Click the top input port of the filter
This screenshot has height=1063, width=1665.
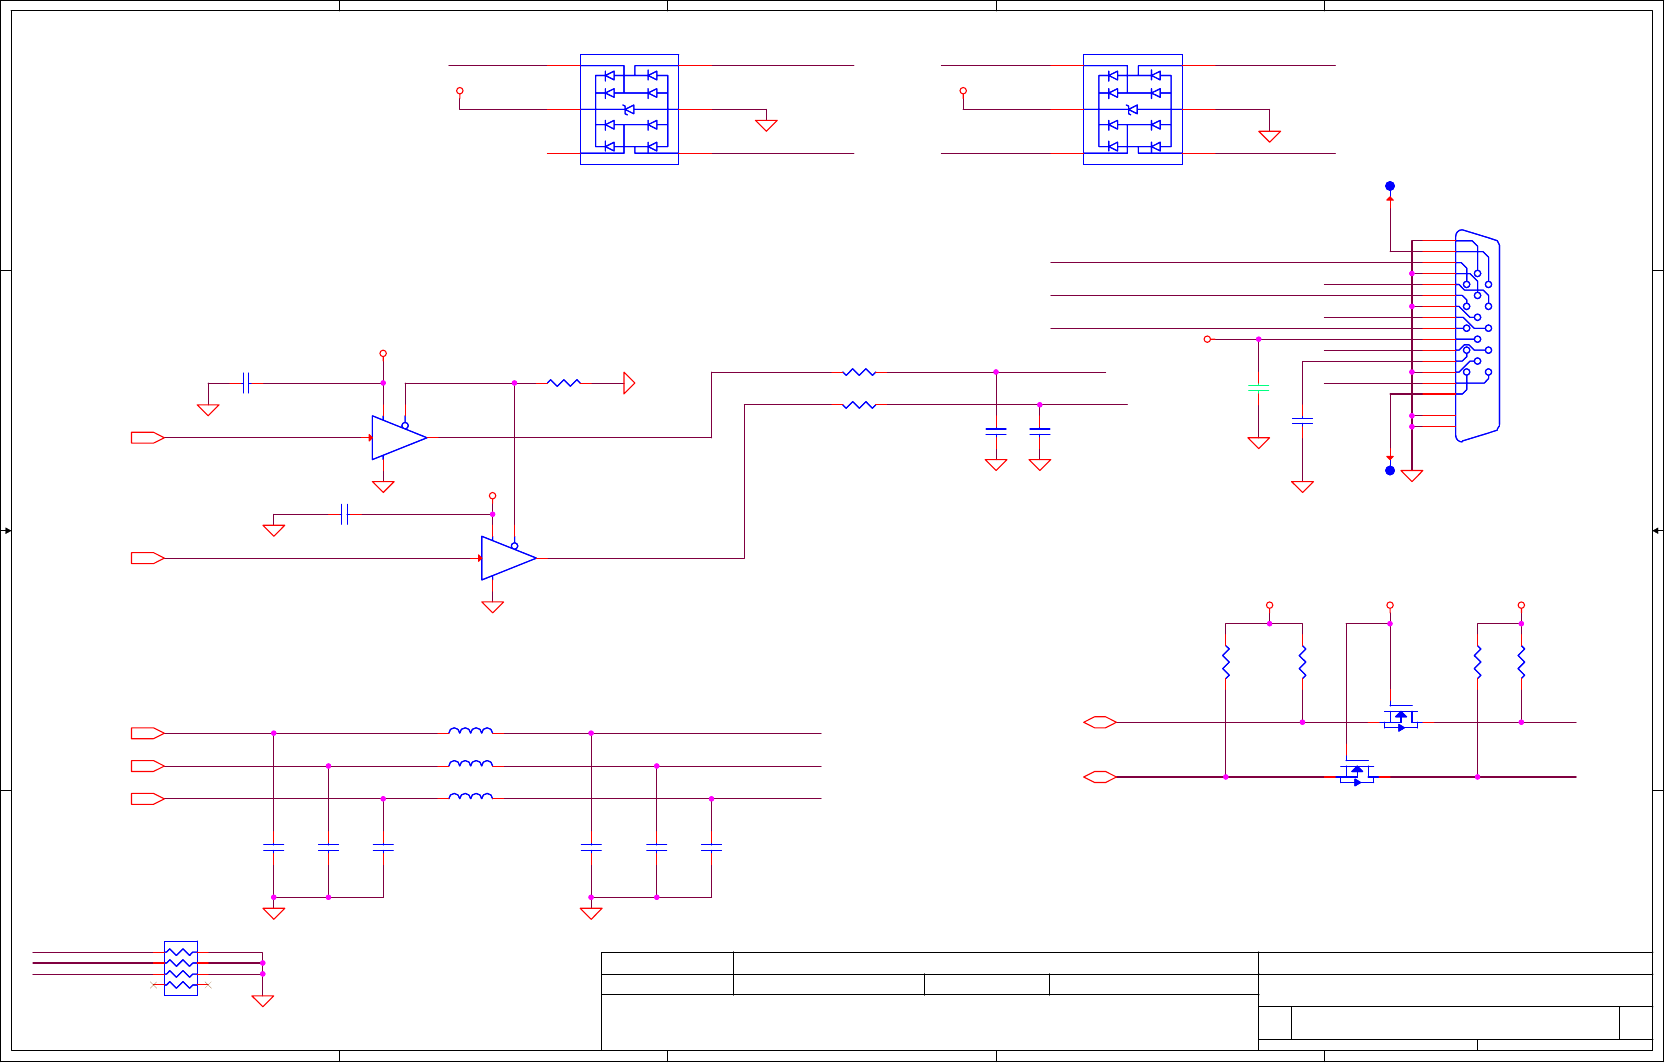pos(147,733)
